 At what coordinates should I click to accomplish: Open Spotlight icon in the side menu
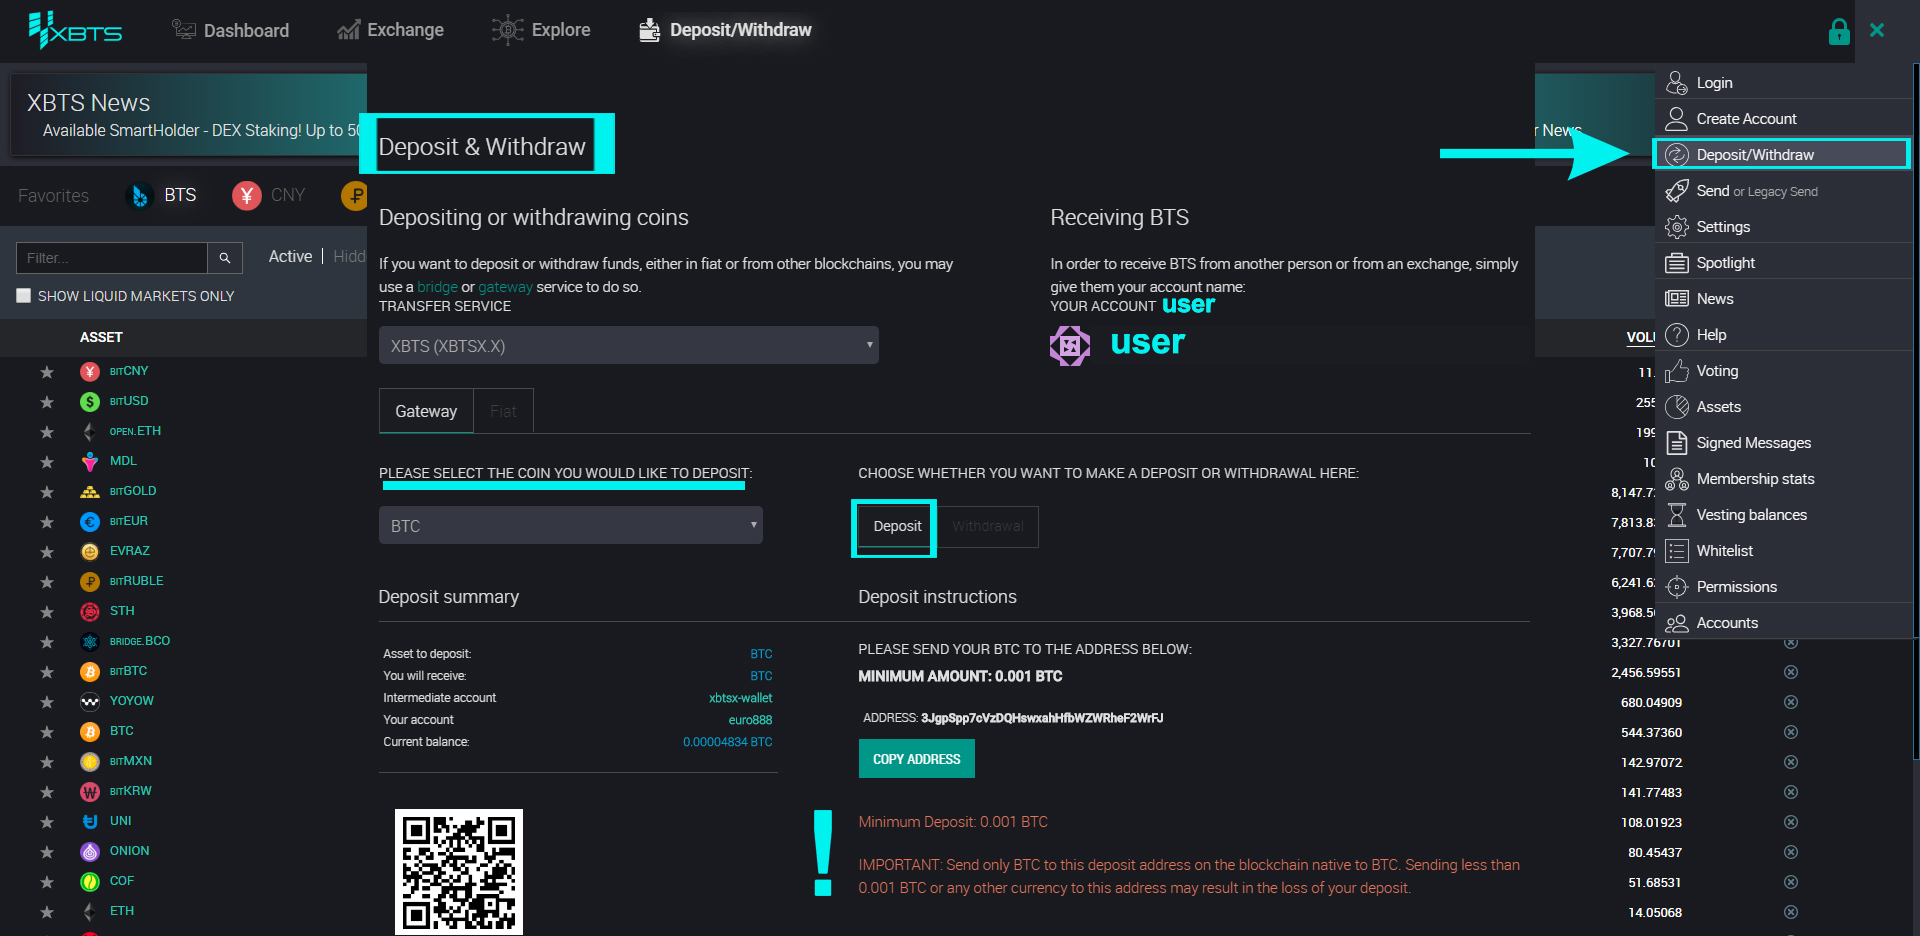pos(1677,263)
